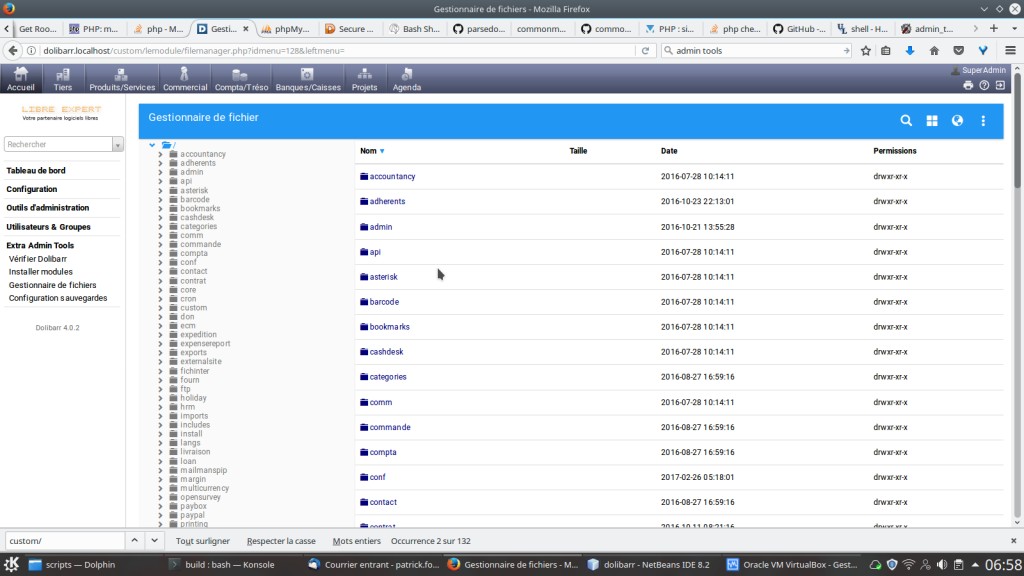Click the find bar text field
This screenshot has height=576, width=1024.
coord(65,541)
